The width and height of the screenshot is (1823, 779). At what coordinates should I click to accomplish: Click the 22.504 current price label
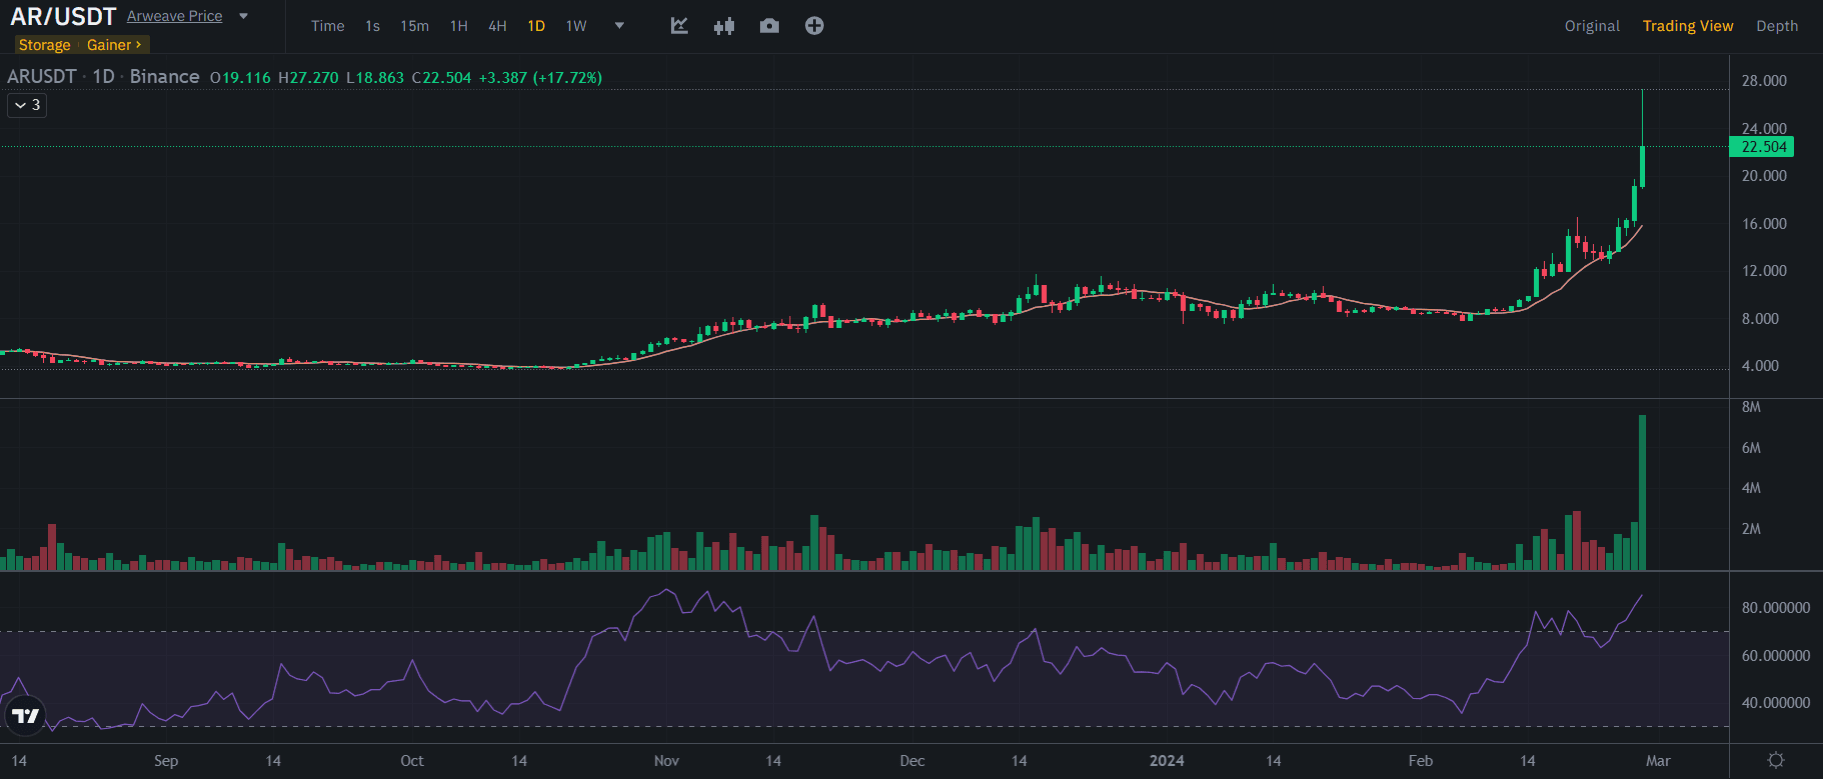(x=1762, y=147)
